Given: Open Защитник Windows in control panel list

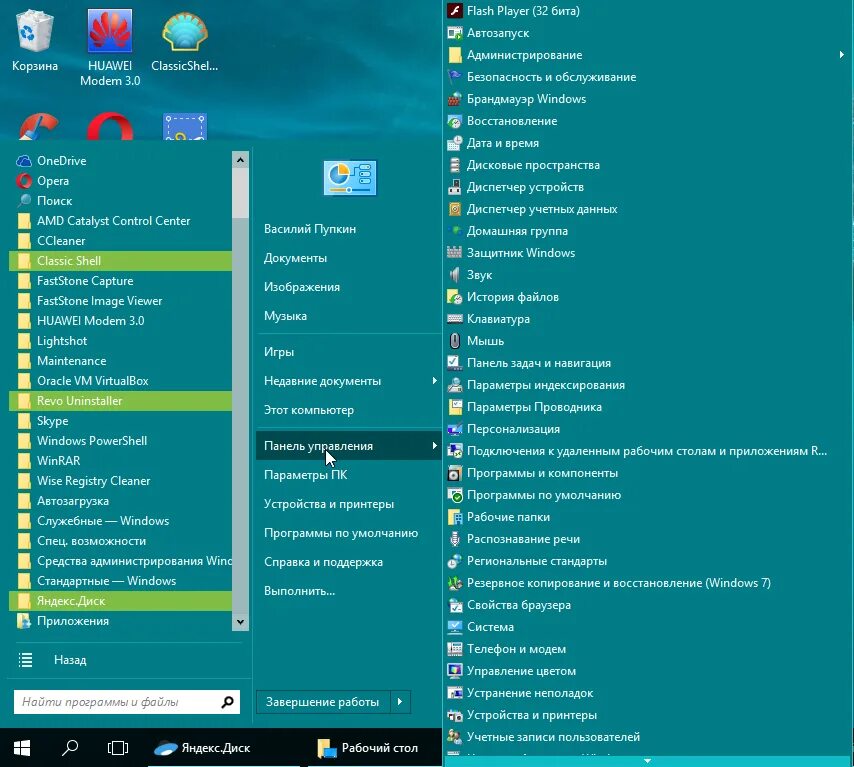Looking at the screenshot, I should 648,253.
